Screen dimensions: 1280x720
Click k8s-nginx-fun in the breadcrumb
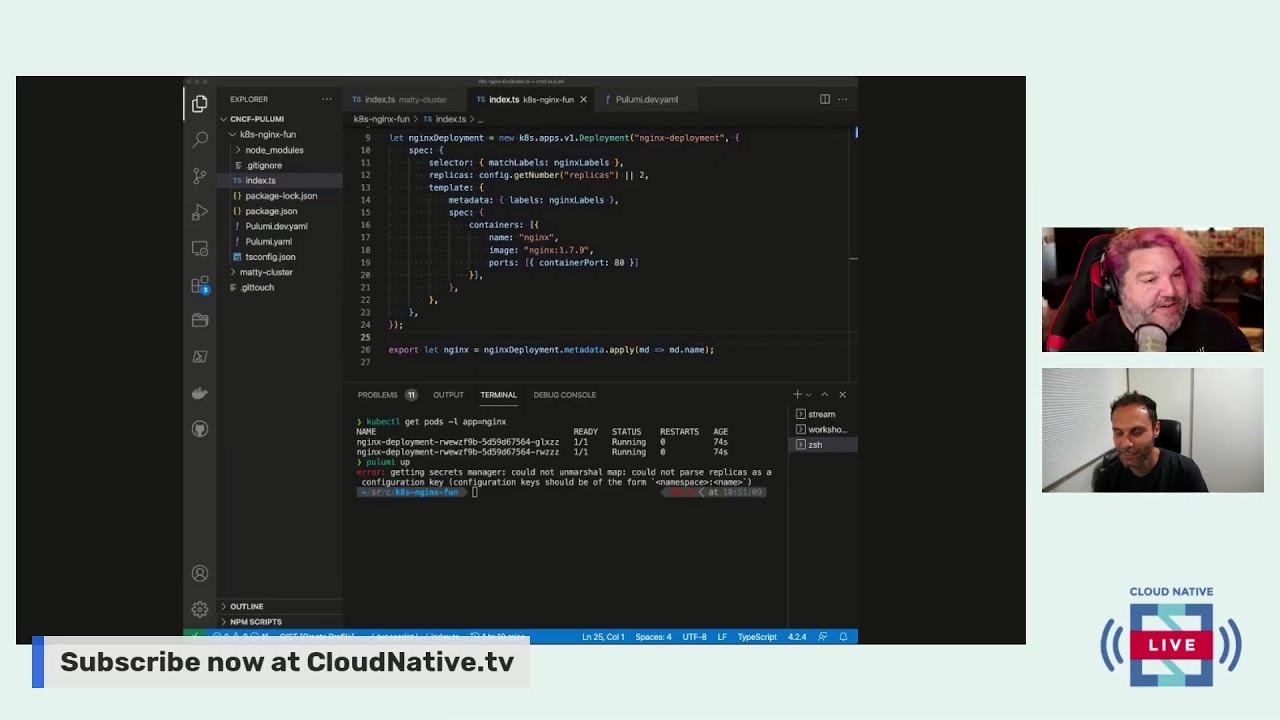point(382,119)
